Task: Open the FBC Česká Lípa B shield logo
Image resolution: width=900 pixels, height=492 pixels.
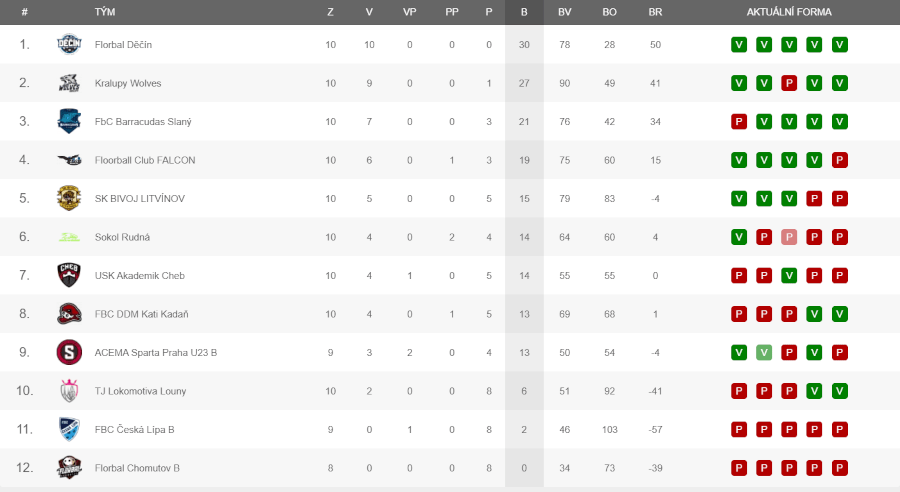Action: tap(69, 429)
